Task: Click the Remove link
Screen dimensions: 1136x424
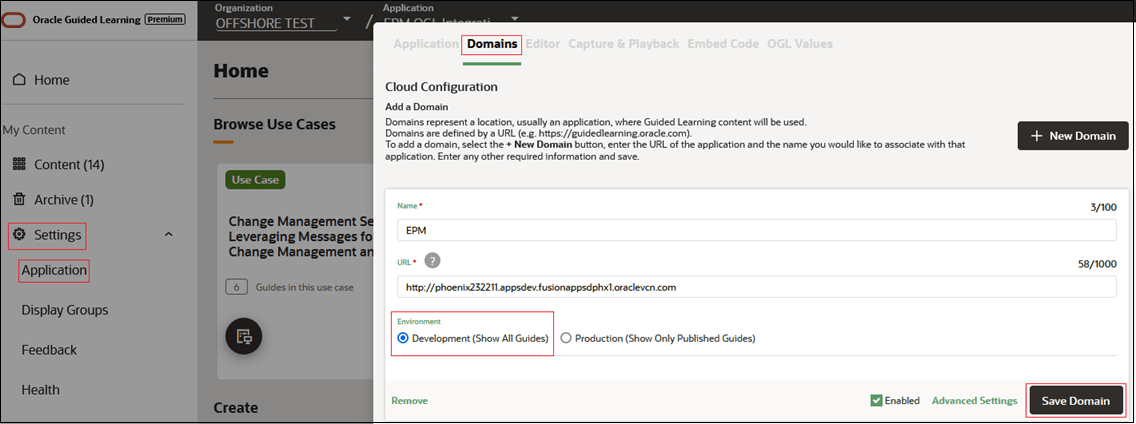Action: click(409, 401)
